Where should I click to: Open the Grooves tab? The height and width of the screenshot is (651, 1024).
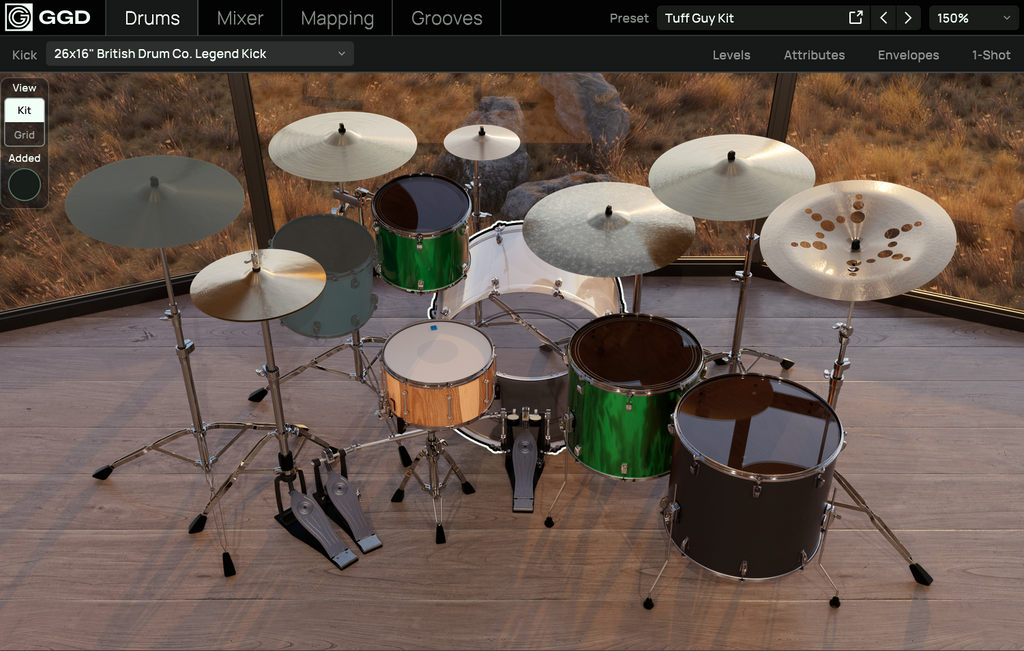447,18
